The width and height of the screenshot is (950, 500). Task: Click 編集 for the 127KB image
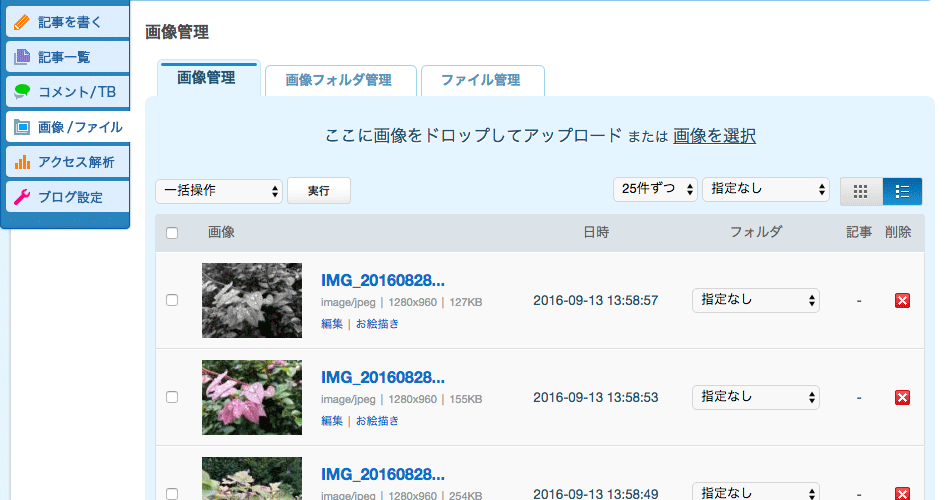point(332,324)
